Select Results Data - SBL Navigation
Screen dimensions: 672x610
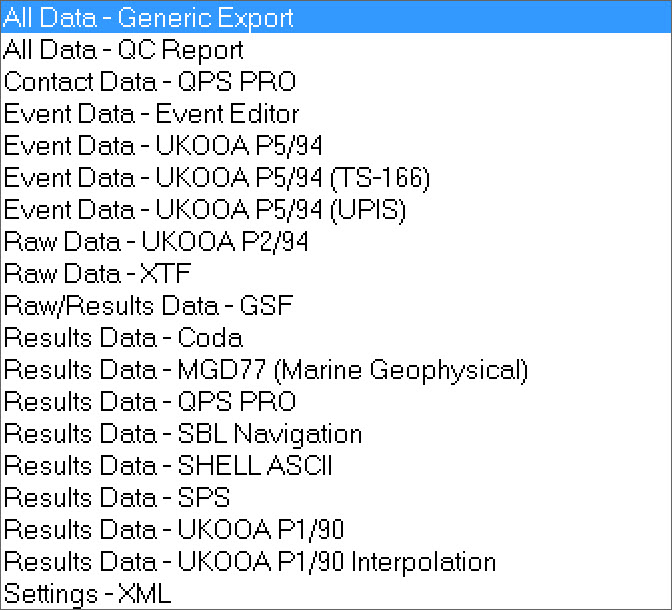(183, 434)
